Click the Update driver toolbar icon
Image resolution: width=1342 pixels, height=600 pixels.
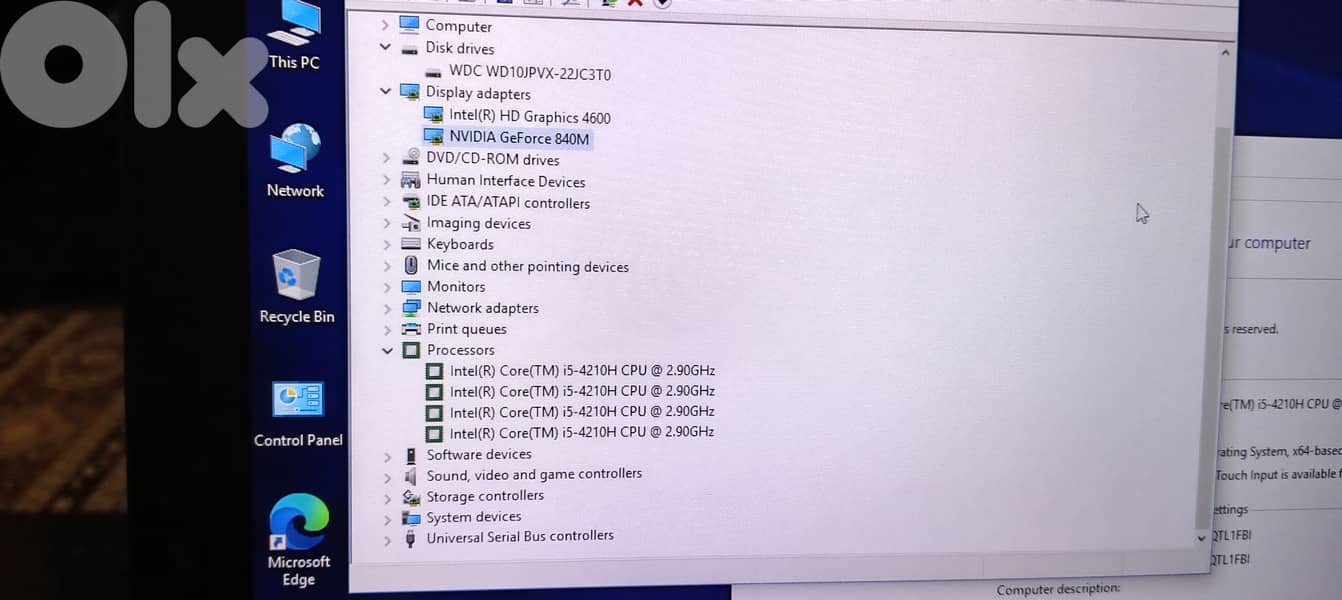(606, 3)
